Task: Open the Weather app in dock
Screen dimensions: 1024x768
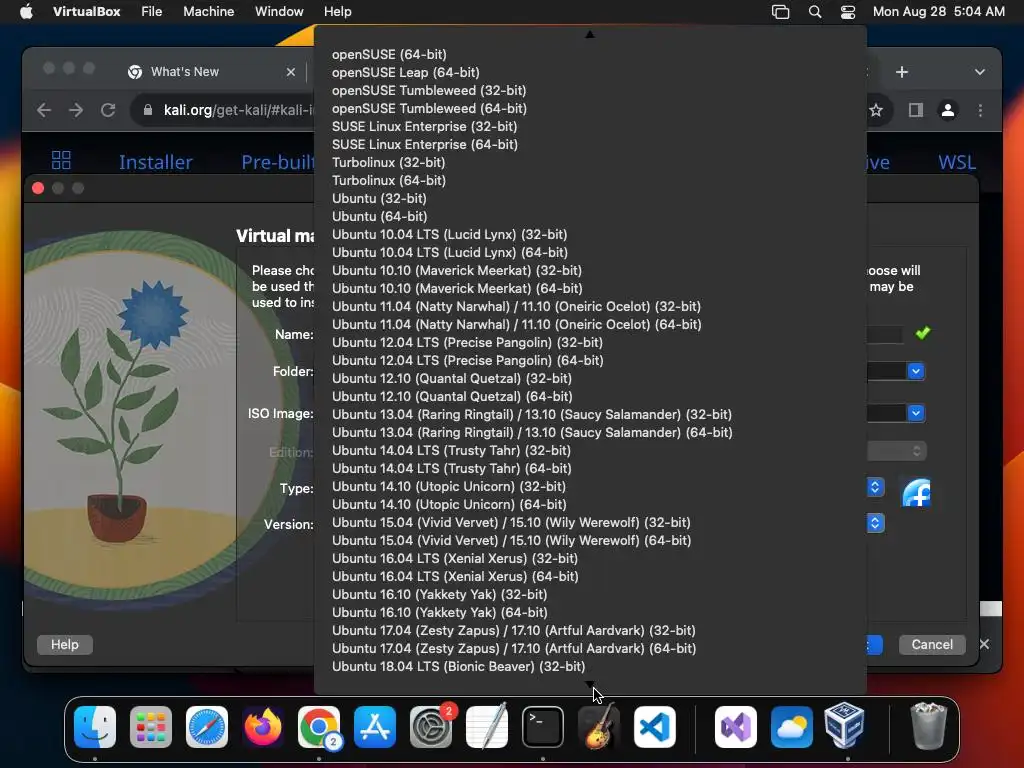Action: 792,727
